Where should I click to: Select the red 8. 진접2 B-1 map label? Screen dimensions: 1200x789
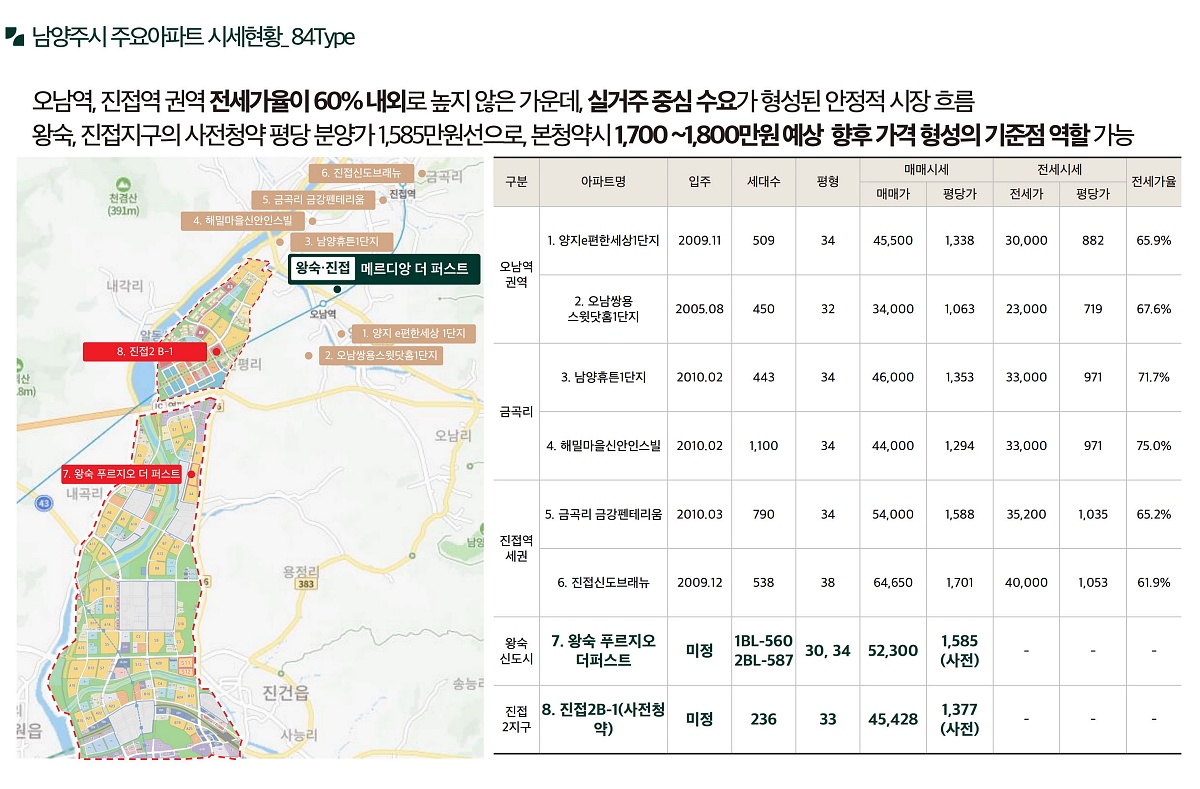click(x=143, y=351)
